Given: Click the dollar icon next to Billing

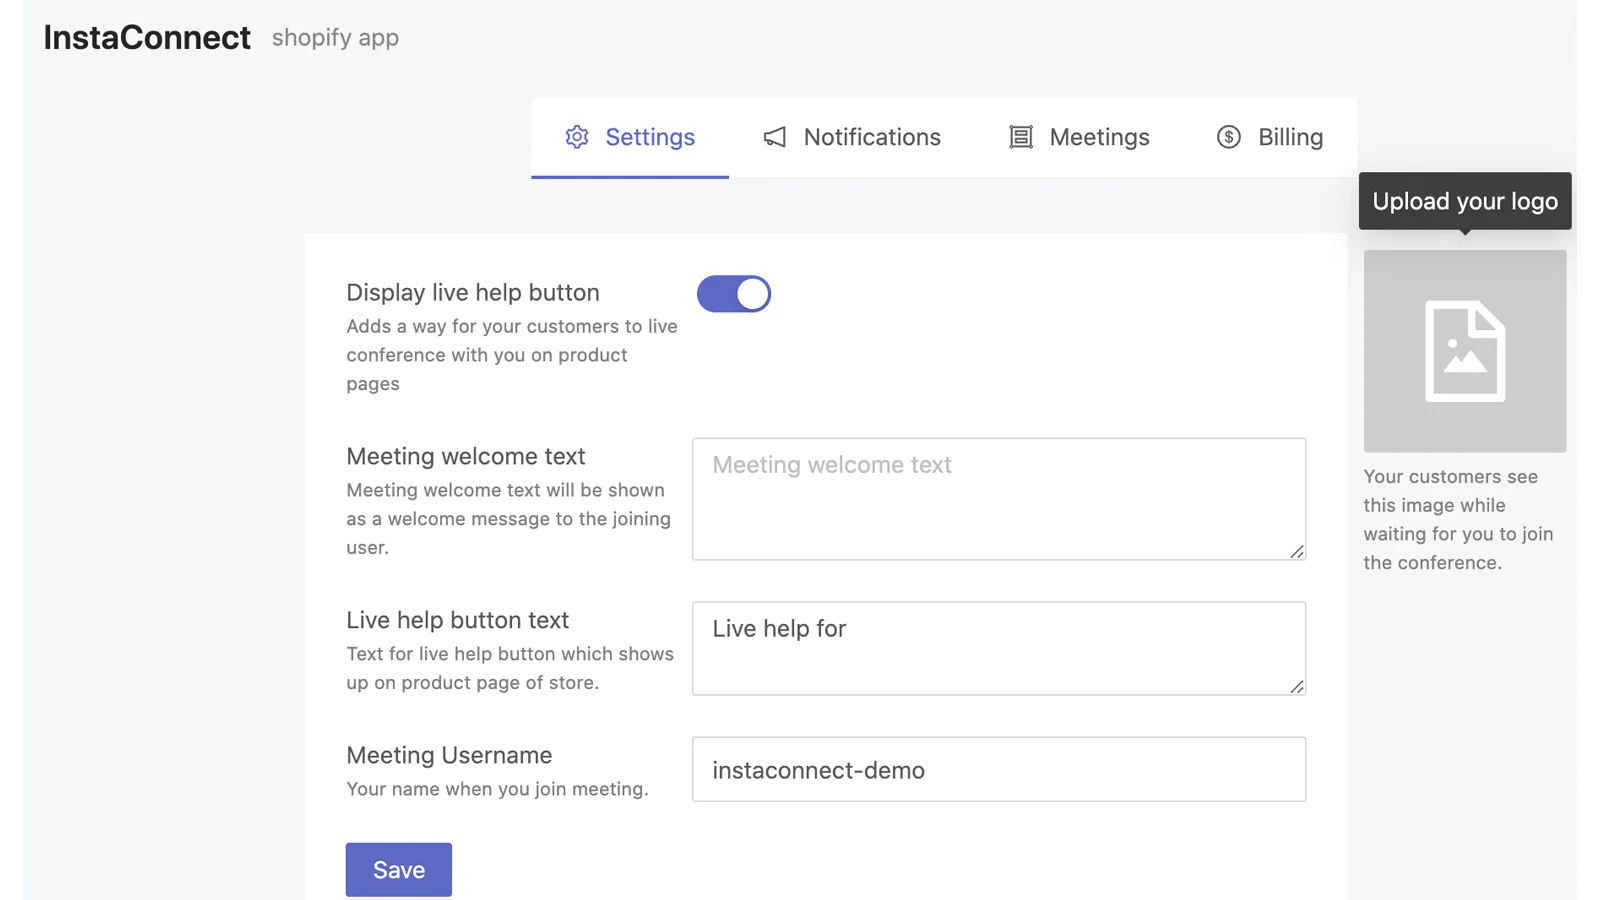Looking at the screenshot, I should [x=1228, y=137].
